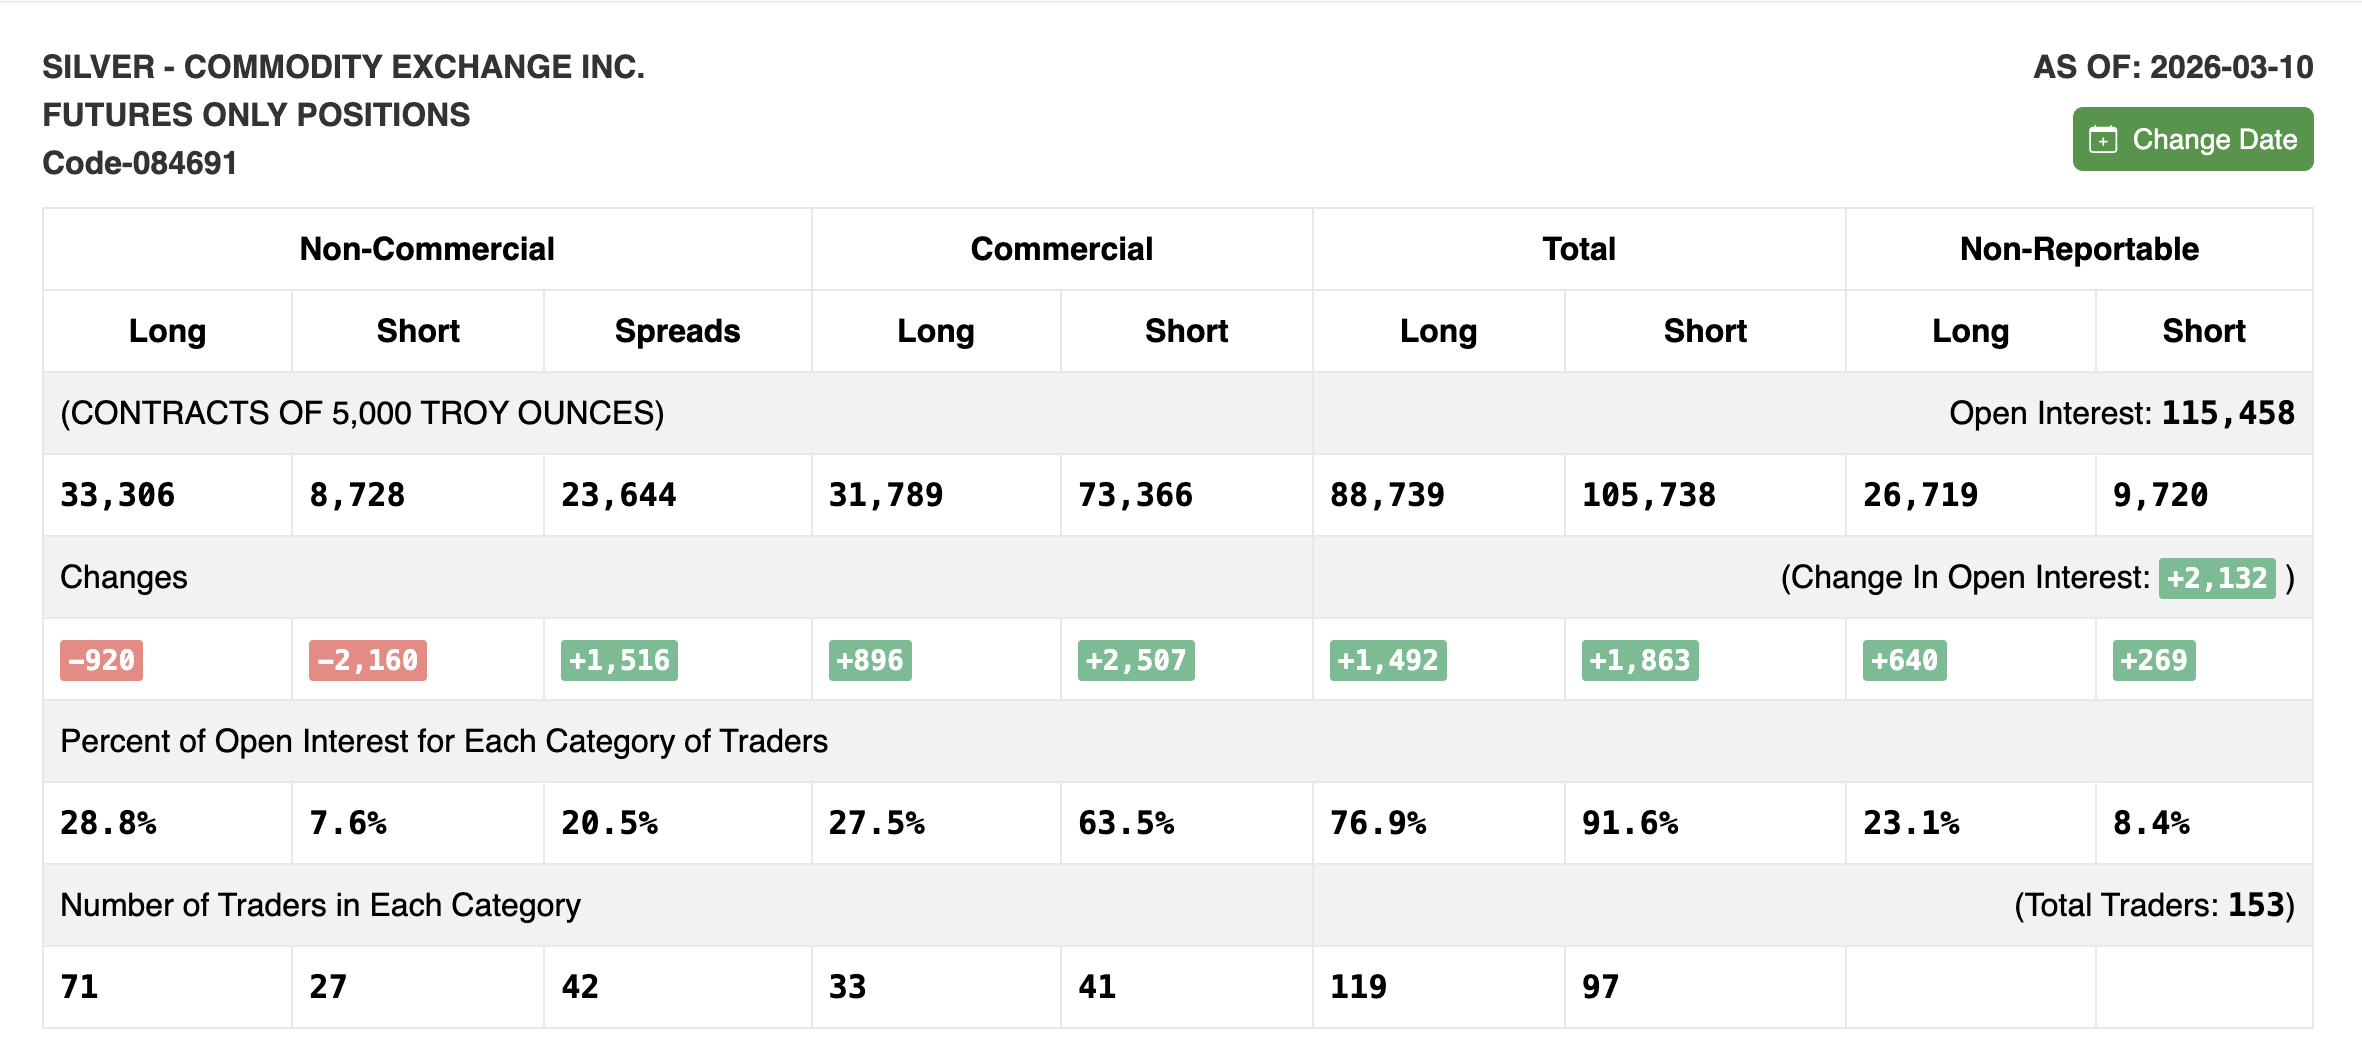Select the Commercial column group header

[1060, 249]
